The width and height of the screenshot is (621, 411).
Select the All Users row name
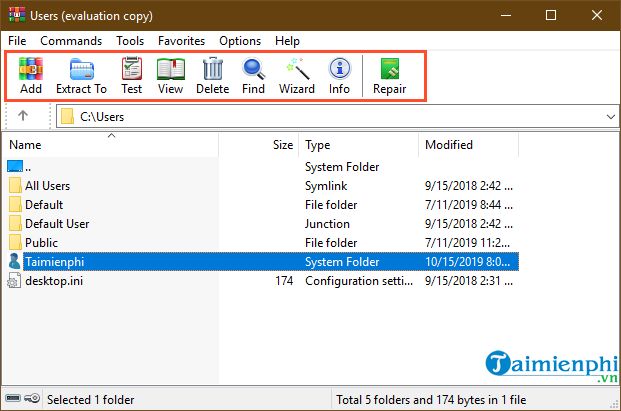pos(48,185)
